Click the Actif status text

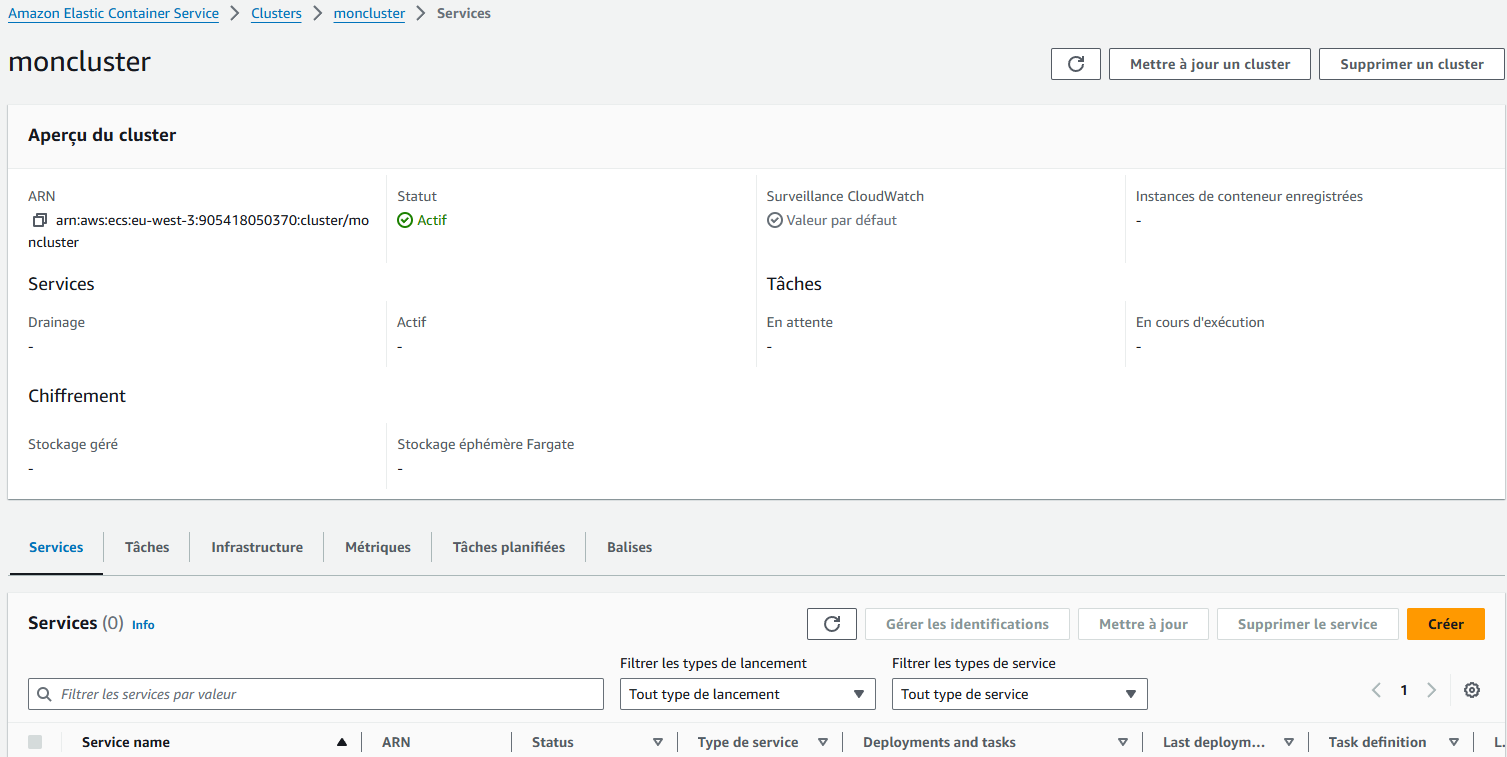coord(432,220)
